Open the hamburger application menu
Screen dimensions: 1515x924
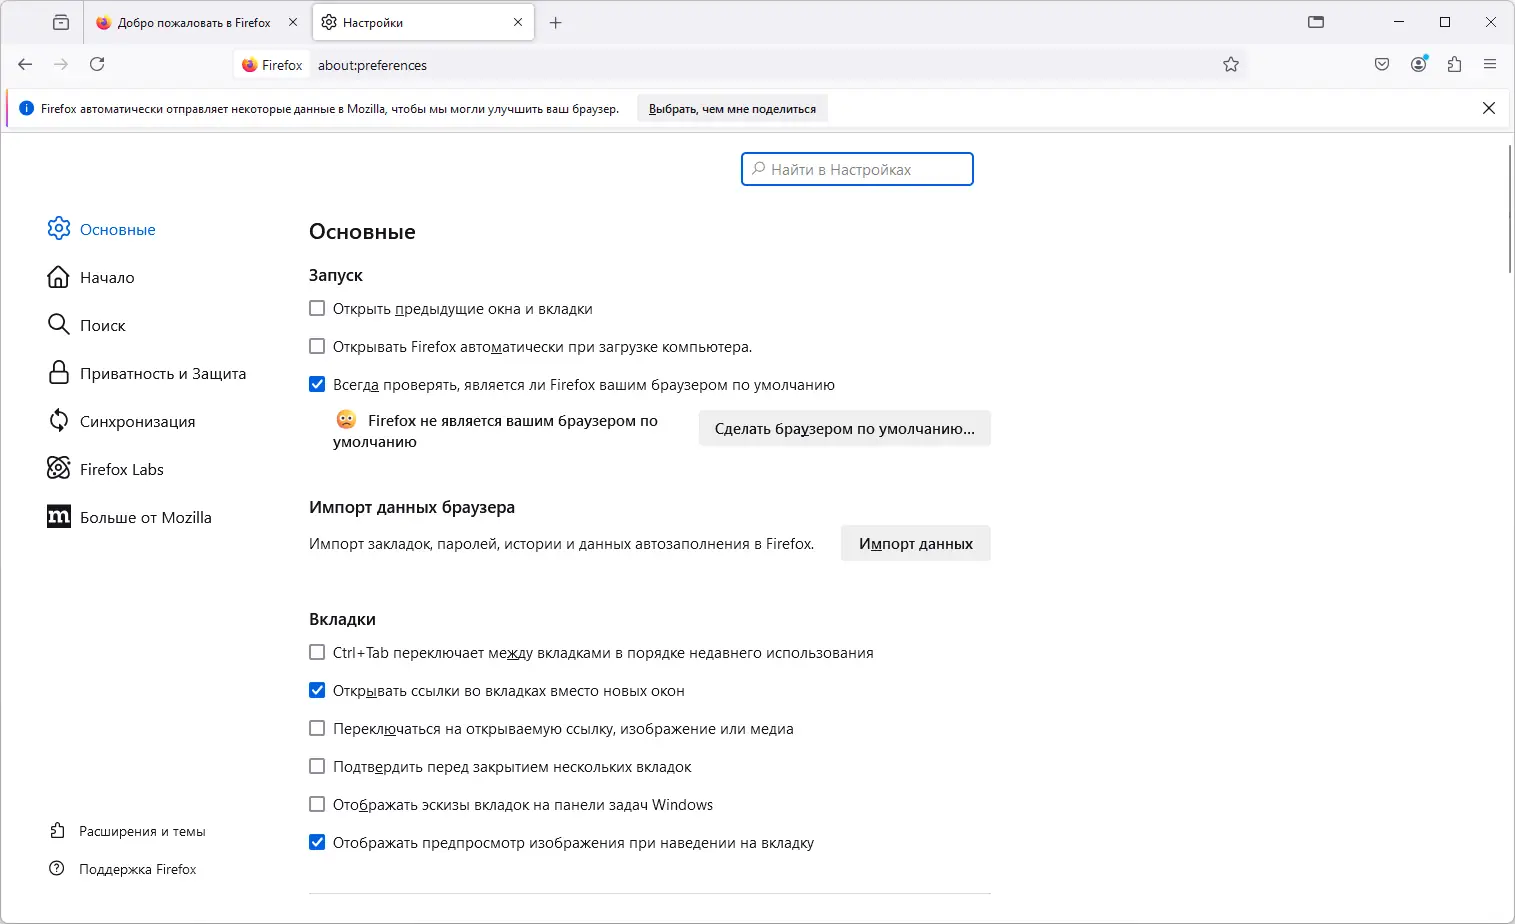[1490, 64]
